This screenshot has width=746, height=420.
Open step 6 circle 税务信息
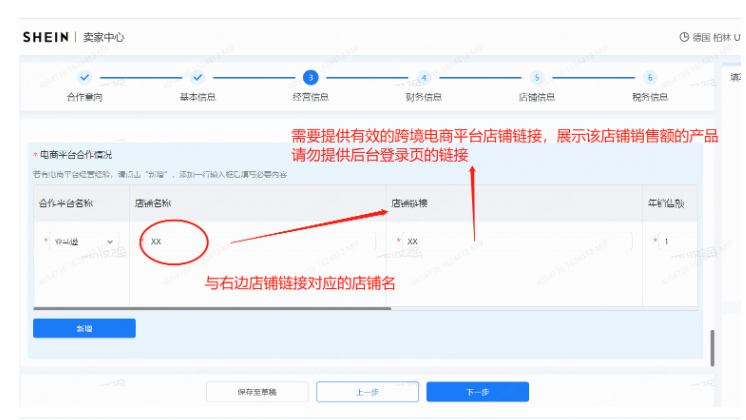pos(650,77)
